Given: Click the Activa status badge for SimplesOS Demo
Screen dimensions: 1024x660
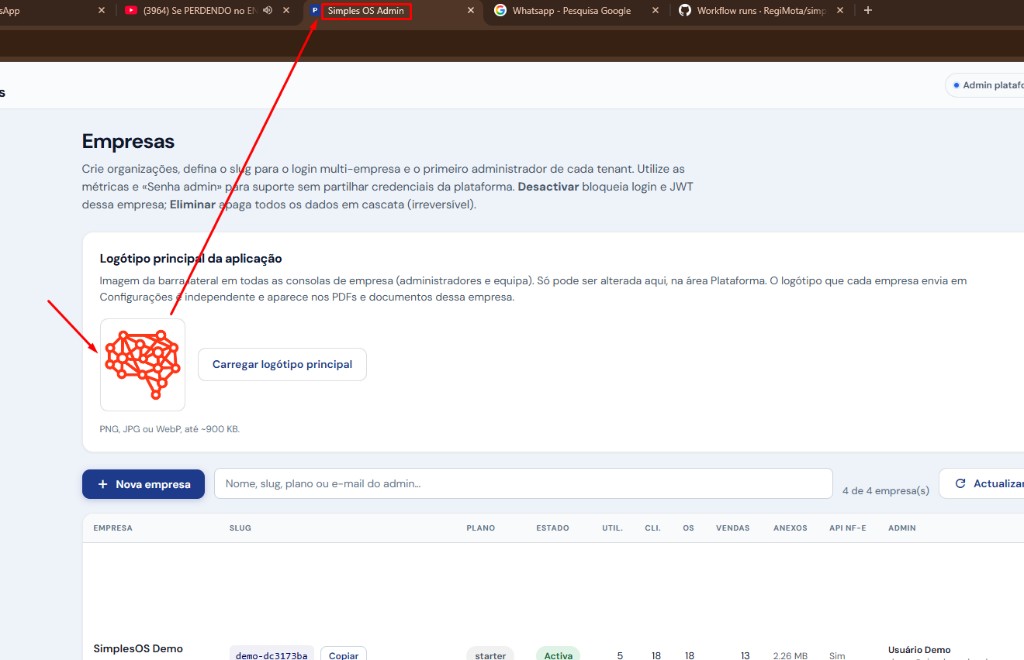Looking at the screenshot, I should (558, 655).
